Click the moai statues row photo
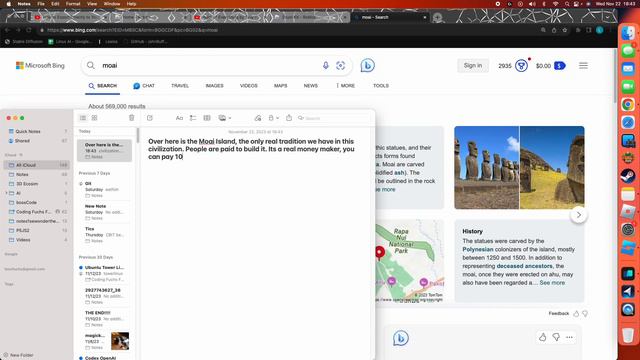The width and height of the screenshot is (640, 360). click(487, 167)
